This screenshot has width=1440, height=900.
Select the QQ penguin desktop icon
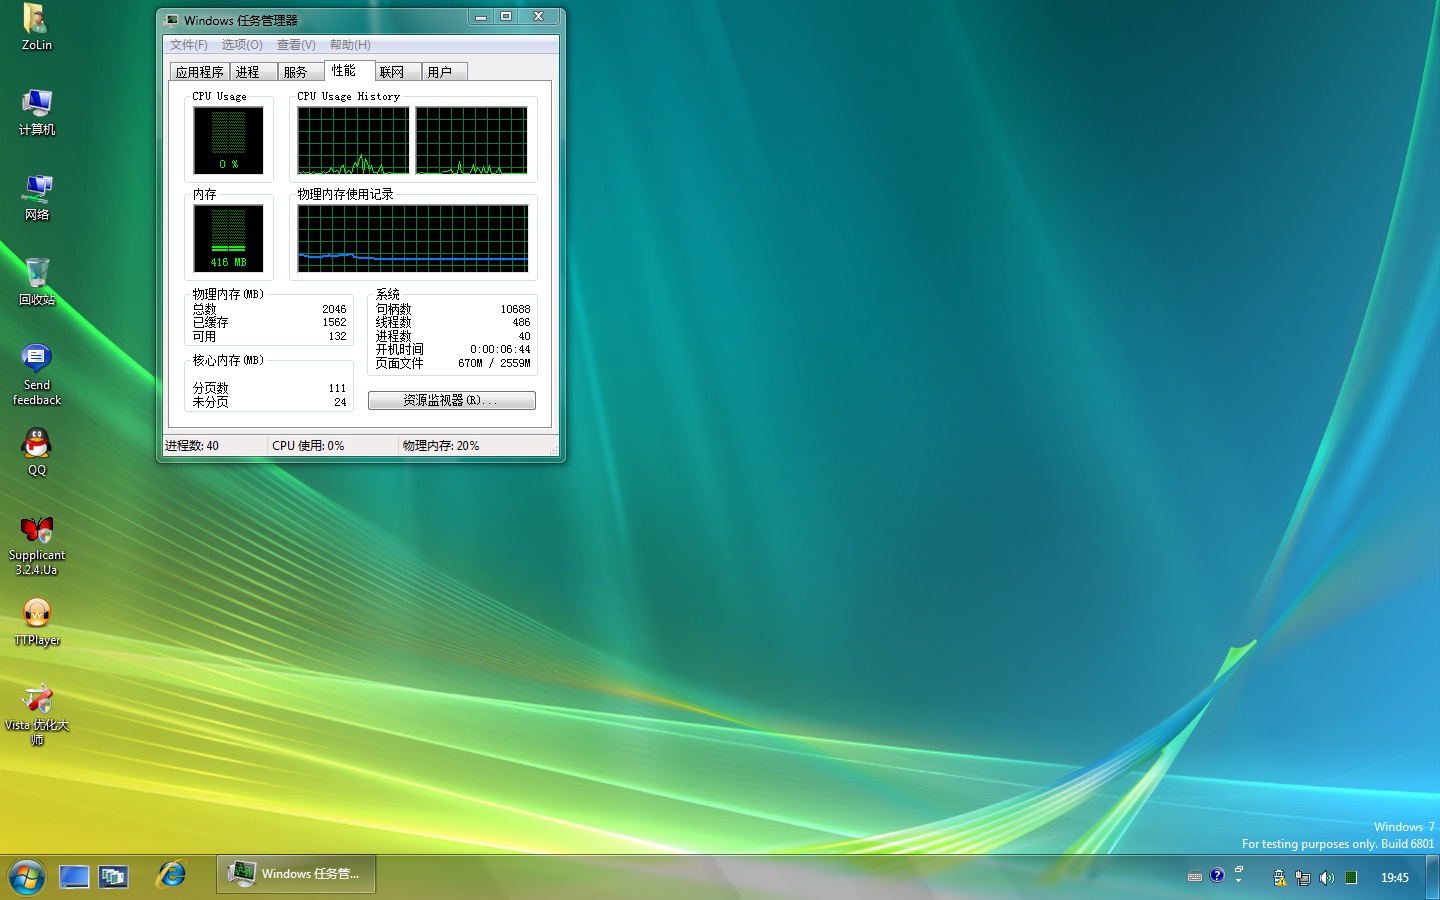tap(37, 452)
